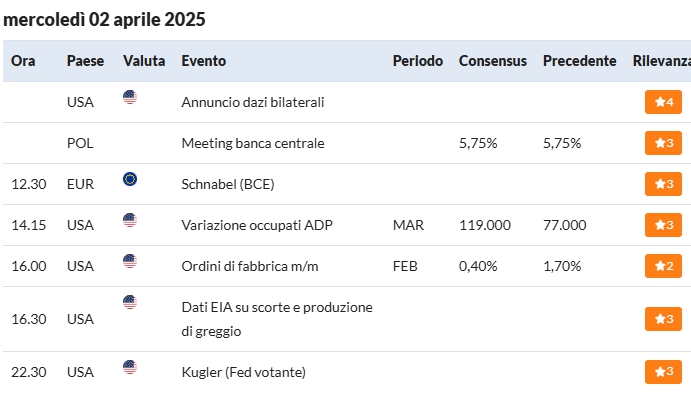Click the 4-star relevance badge
The image size is (691, 408).
(663, 102)
